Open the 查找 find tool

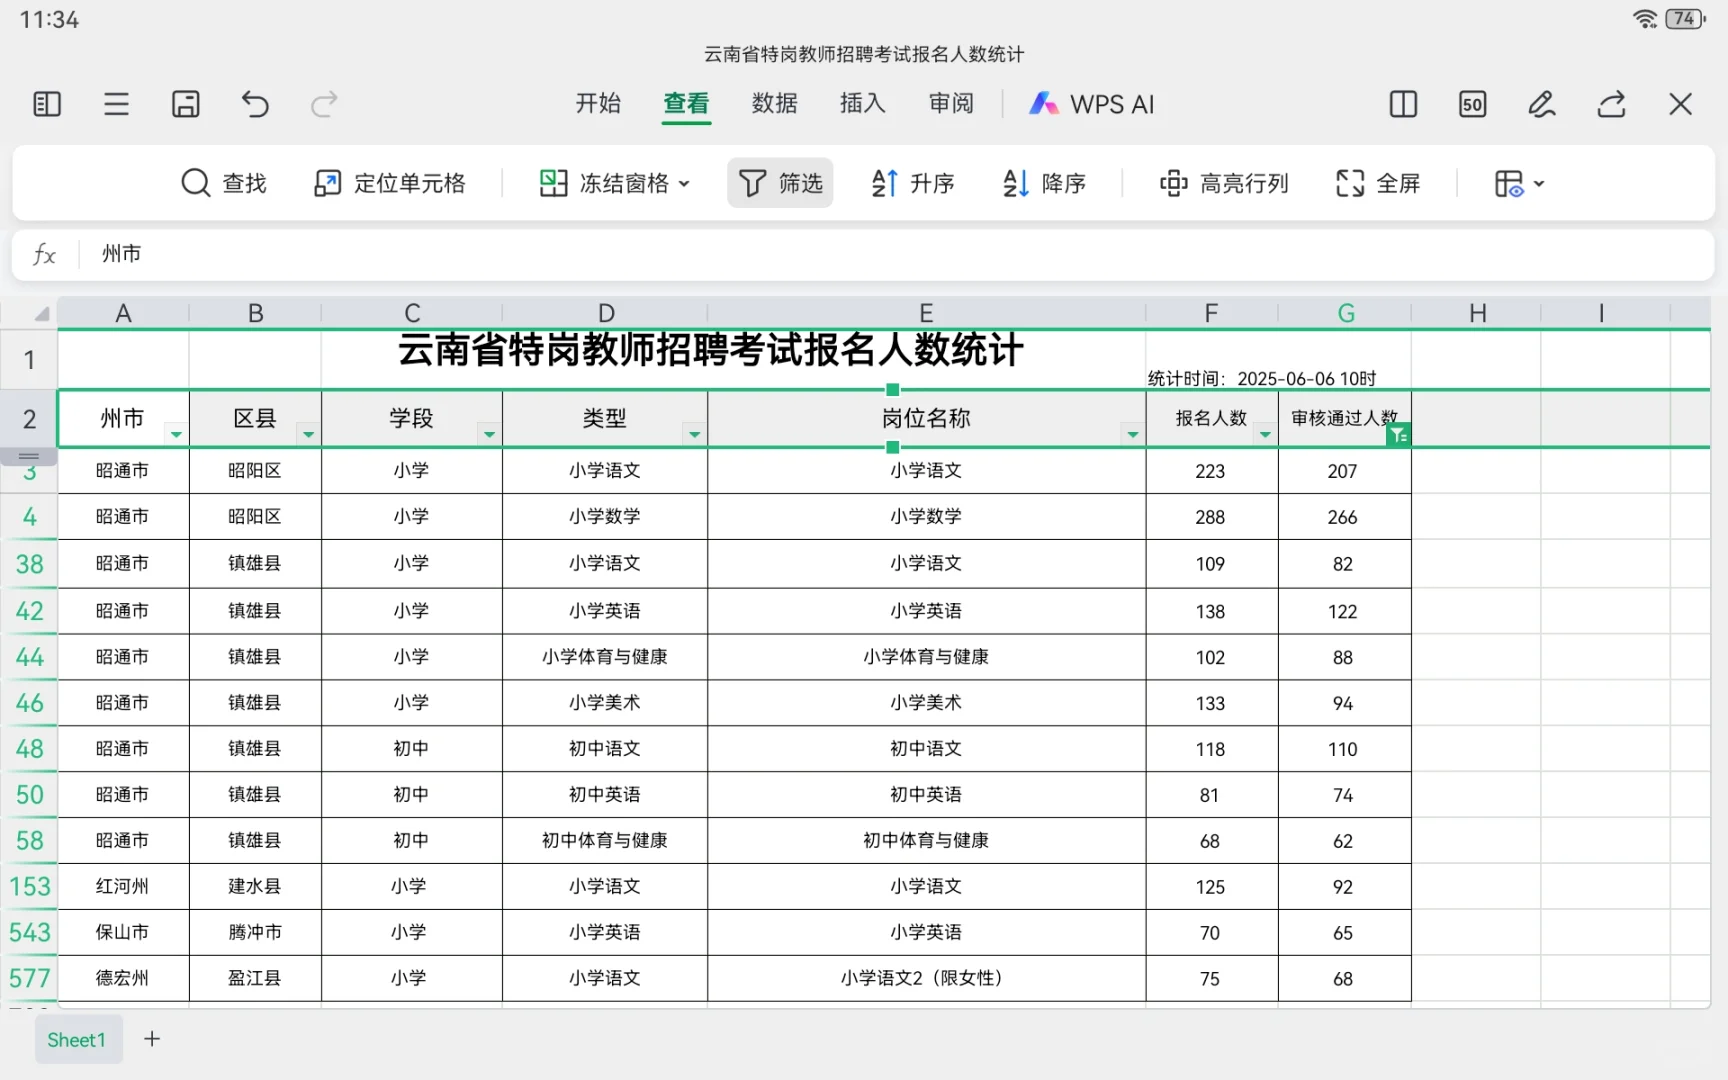(x=225, y=183)
